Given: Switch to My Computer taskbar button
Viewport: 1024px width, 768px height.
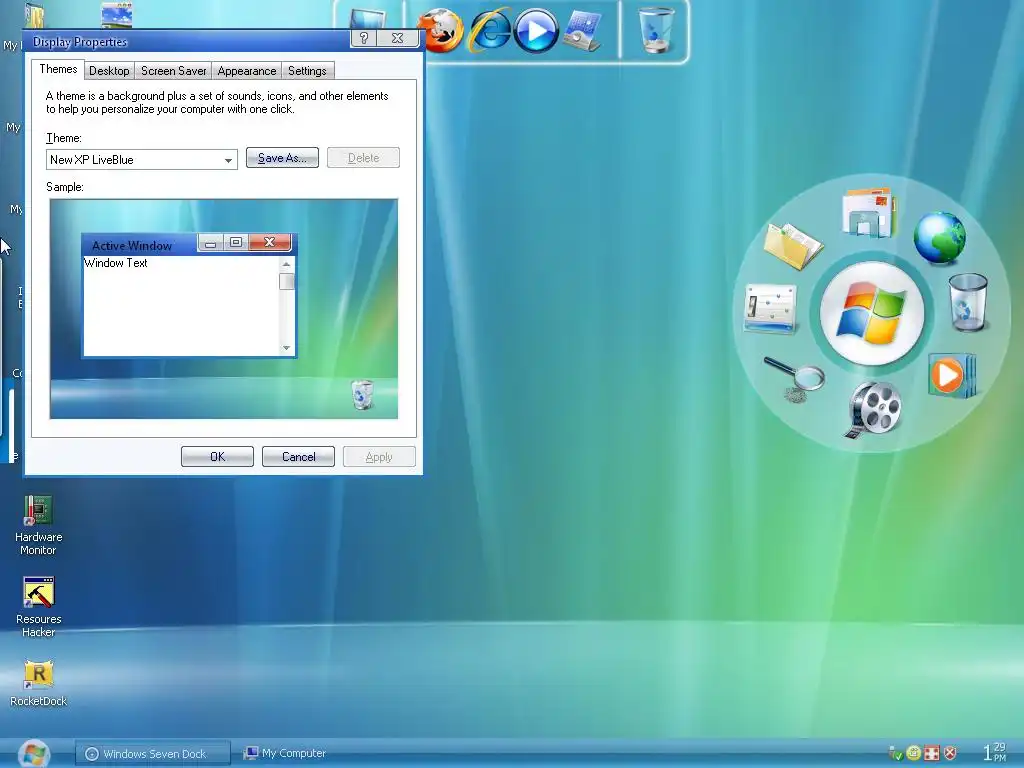Looking at the screenshot, I should tap(285, 754).
